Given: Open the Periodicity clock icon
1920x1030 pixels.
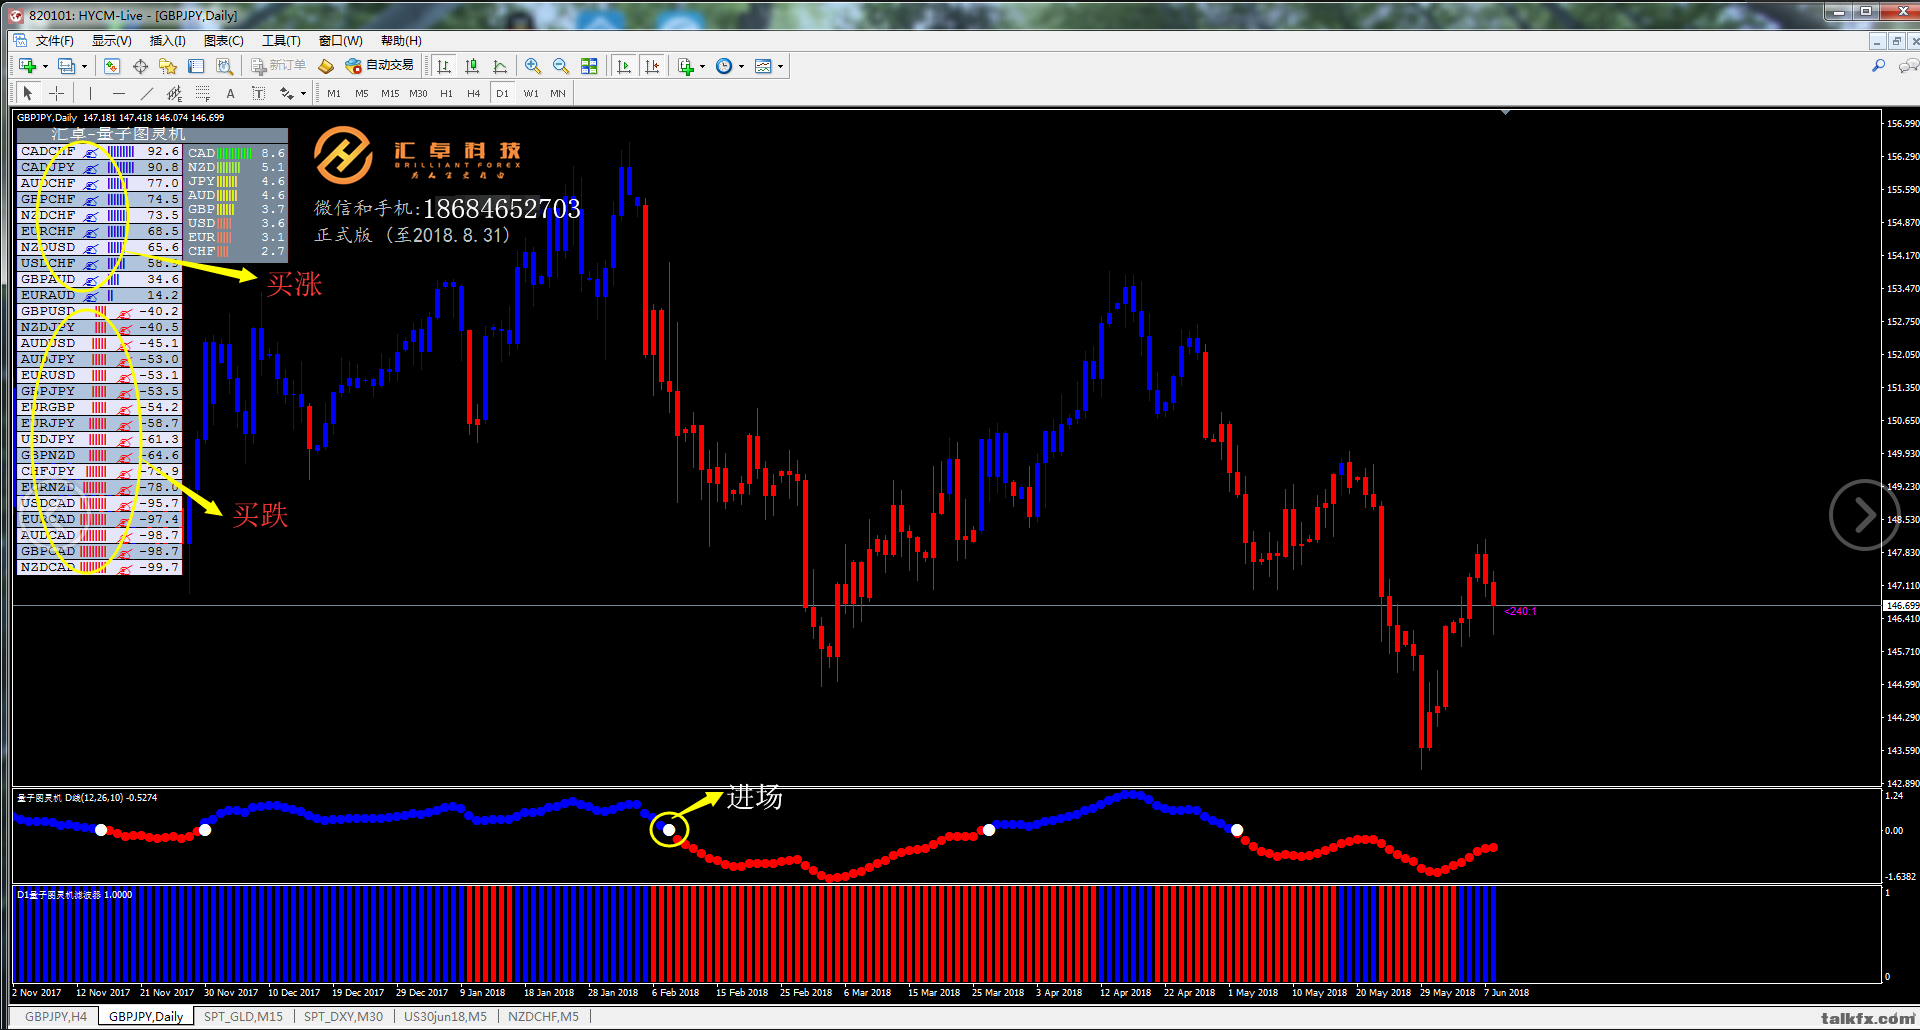Looking at the screenshot, I should point(724,66).
